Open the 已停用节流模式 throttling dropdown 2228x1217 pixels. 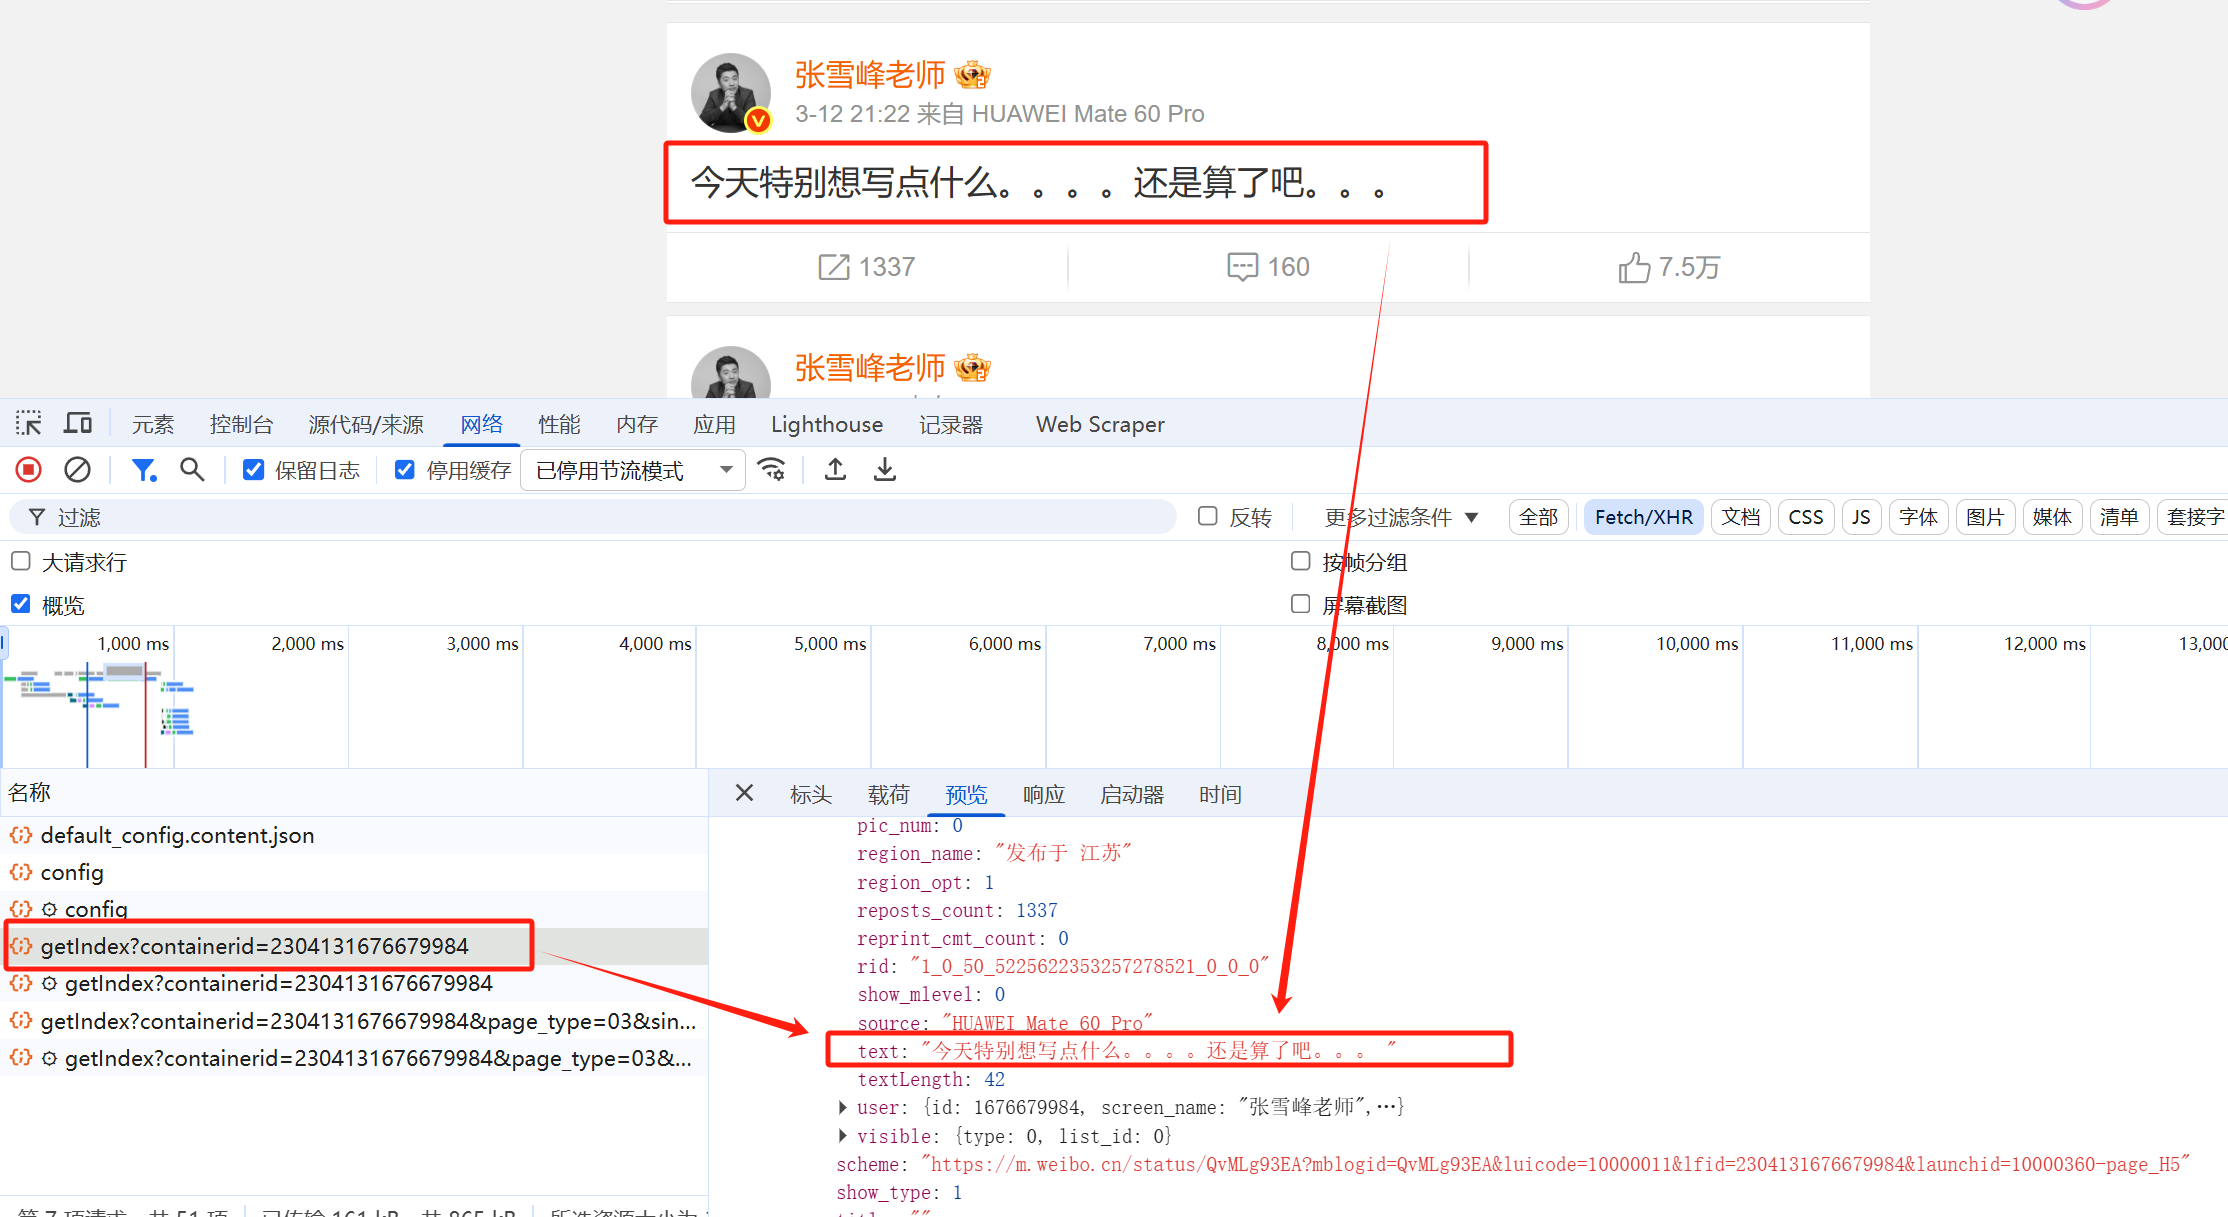(633, 470)
